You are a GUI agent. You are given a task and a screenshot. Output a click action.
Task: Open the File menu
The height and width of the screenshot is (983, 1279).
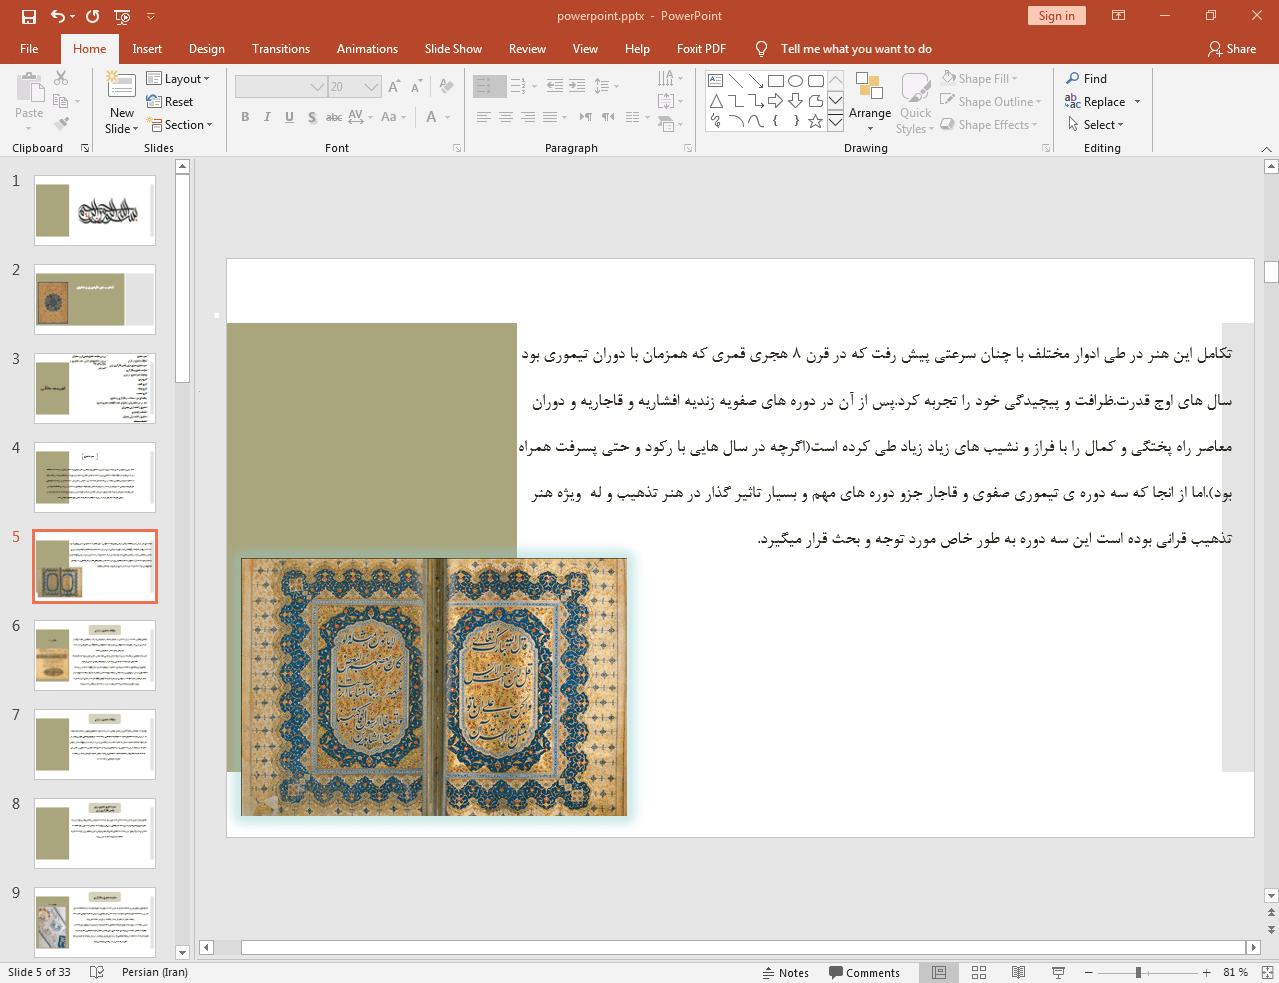(x=29, y=49)
